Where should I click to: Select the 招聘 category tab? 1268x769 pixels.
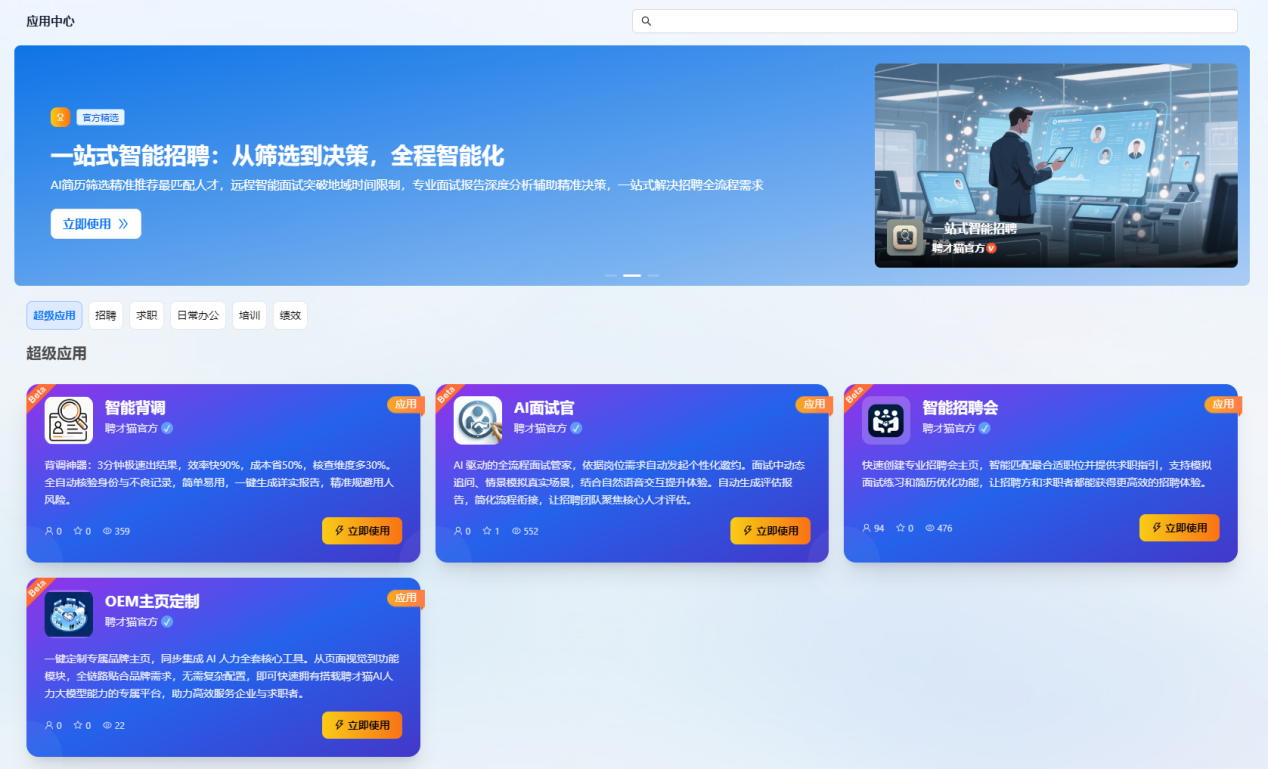[105, 316]
